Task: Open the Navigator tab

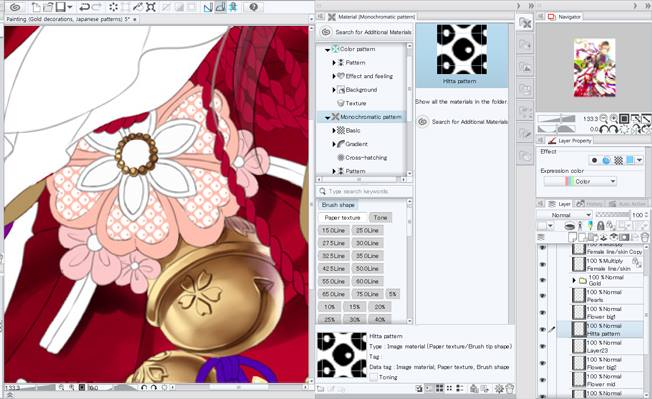Action: point(565,17)
